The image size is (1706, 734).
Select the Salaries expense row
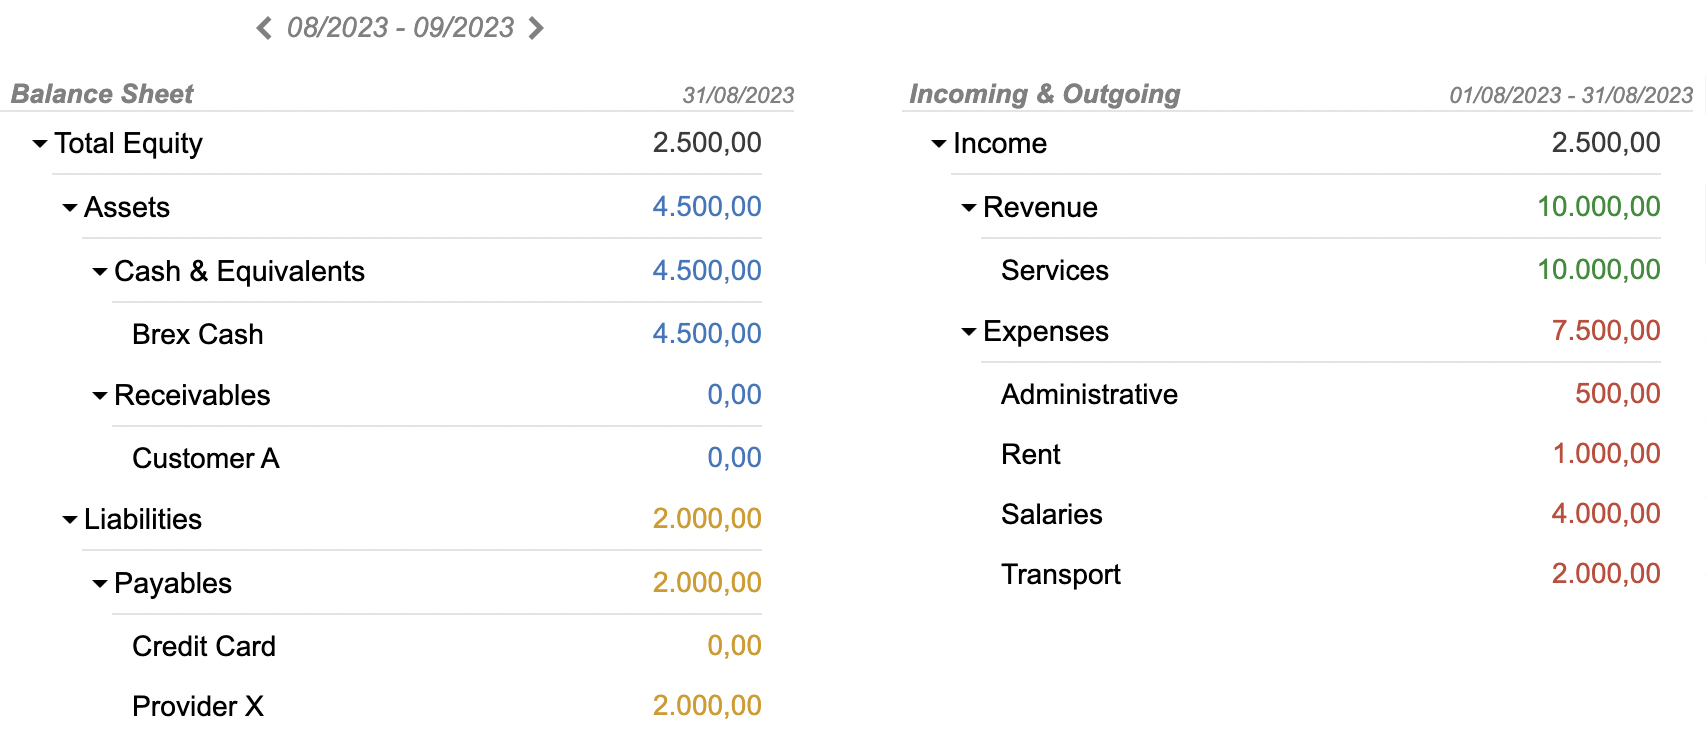(1052, 513)
